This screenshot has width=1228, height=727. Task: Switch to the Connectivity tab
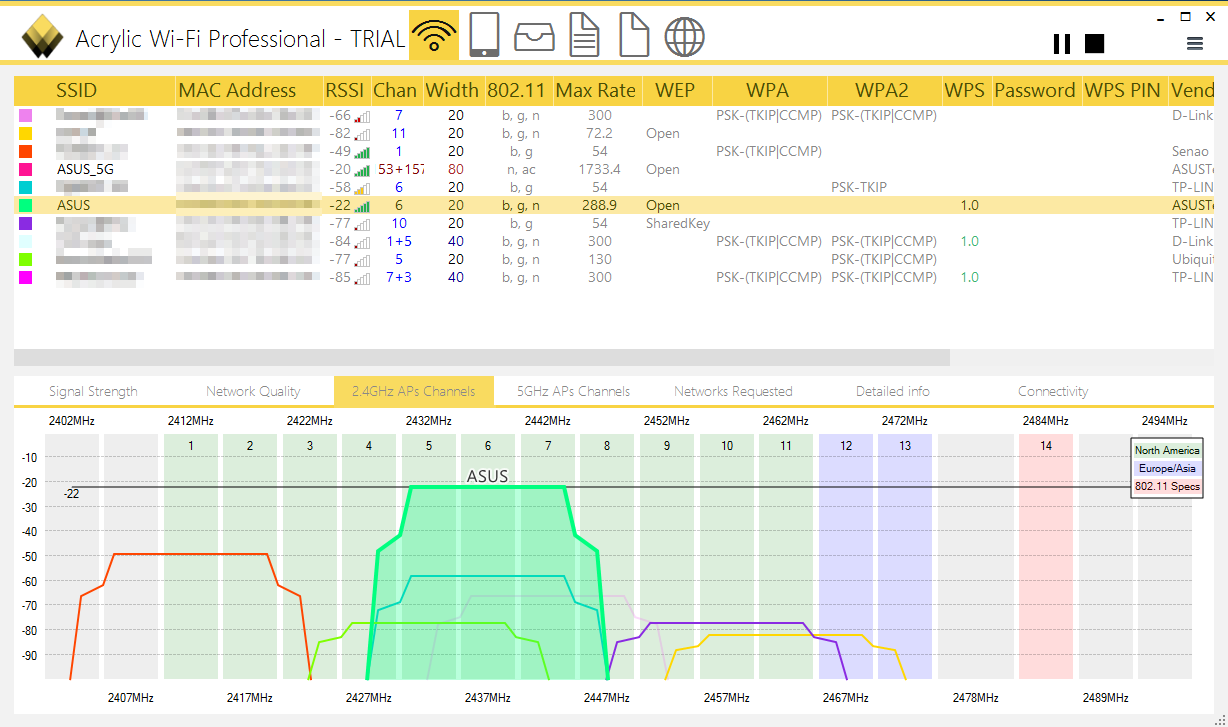coord(1053,391)
